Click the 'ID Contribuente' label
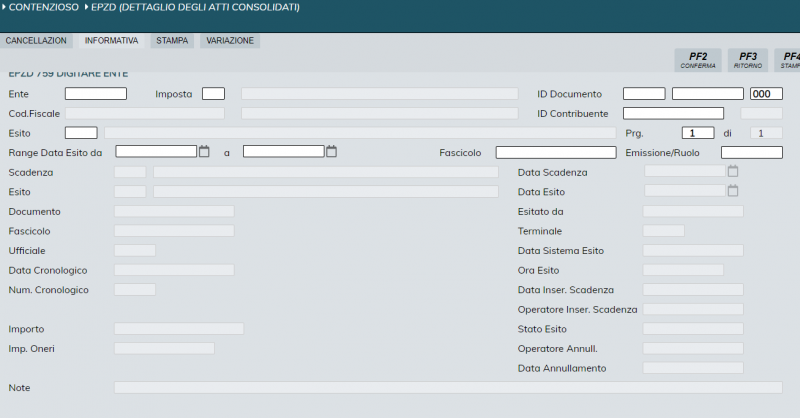Image resolution: width=800 pixels, height=418 pixels. (572, 113)
